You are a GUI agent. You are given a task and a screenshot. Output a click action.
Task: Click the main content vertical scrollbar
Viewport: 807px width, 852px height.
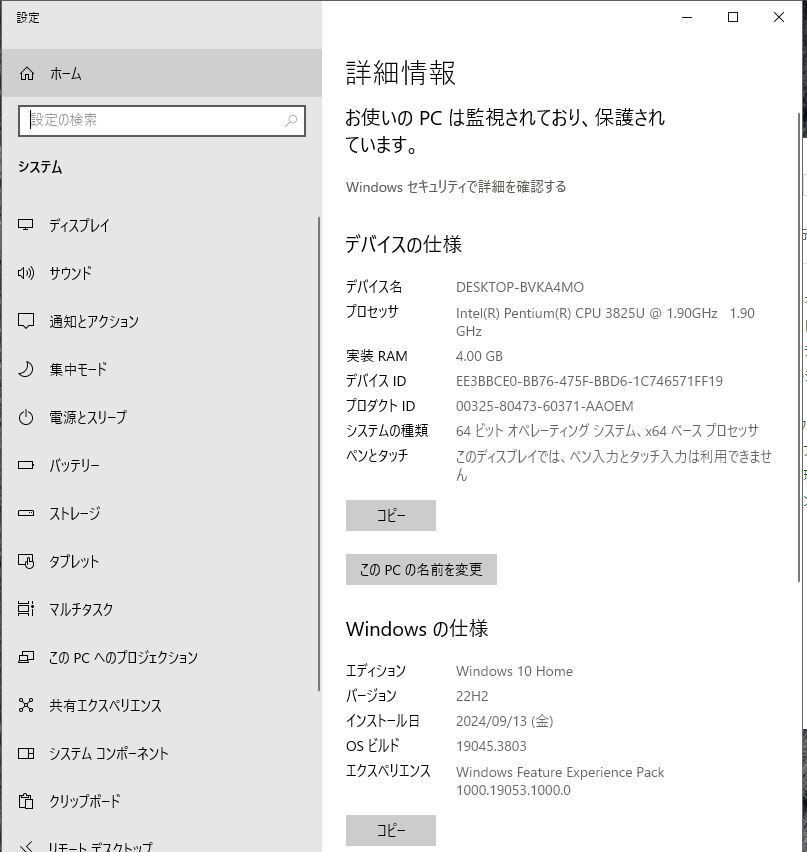pyautogui.click(x=799, y=348)
